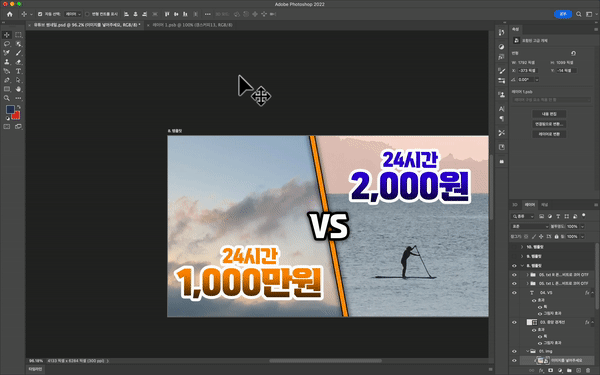Swap foreground and background colors arrow
Image resolution: width=600 pixels, height=375 pixels.
(x=19, y=107)
